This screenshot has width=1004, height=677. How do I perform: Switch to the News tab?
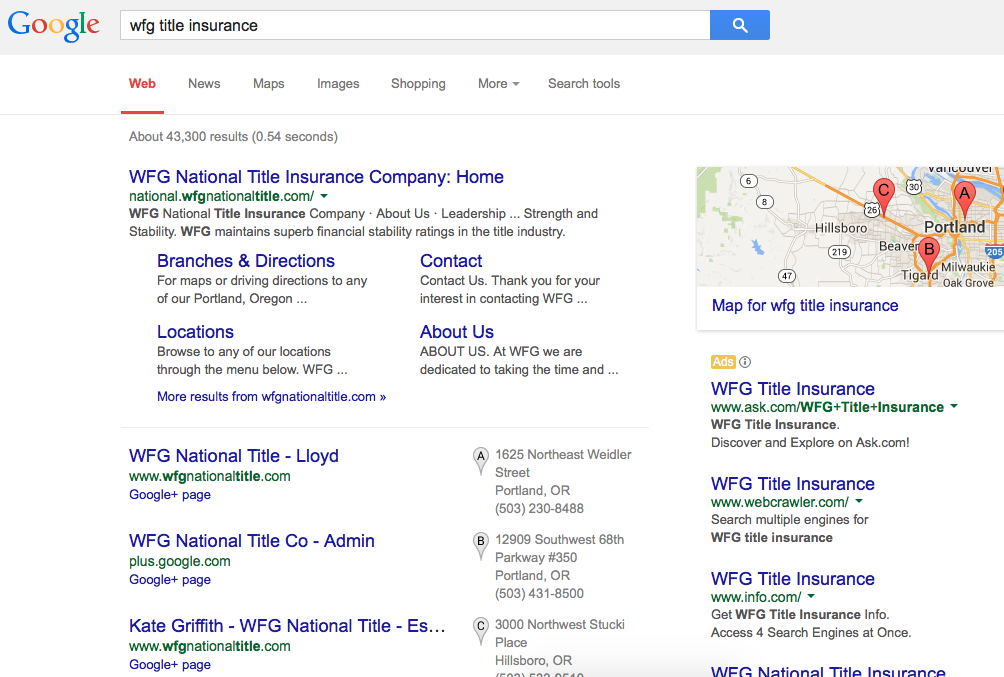[x=204, y=84]
